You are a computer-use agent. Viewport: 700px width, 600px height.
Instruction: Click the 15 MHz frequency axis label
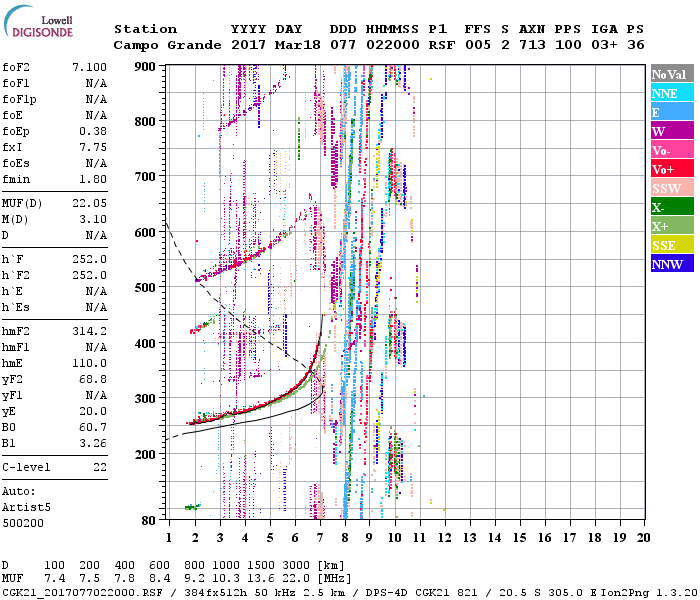pos(520,538)
